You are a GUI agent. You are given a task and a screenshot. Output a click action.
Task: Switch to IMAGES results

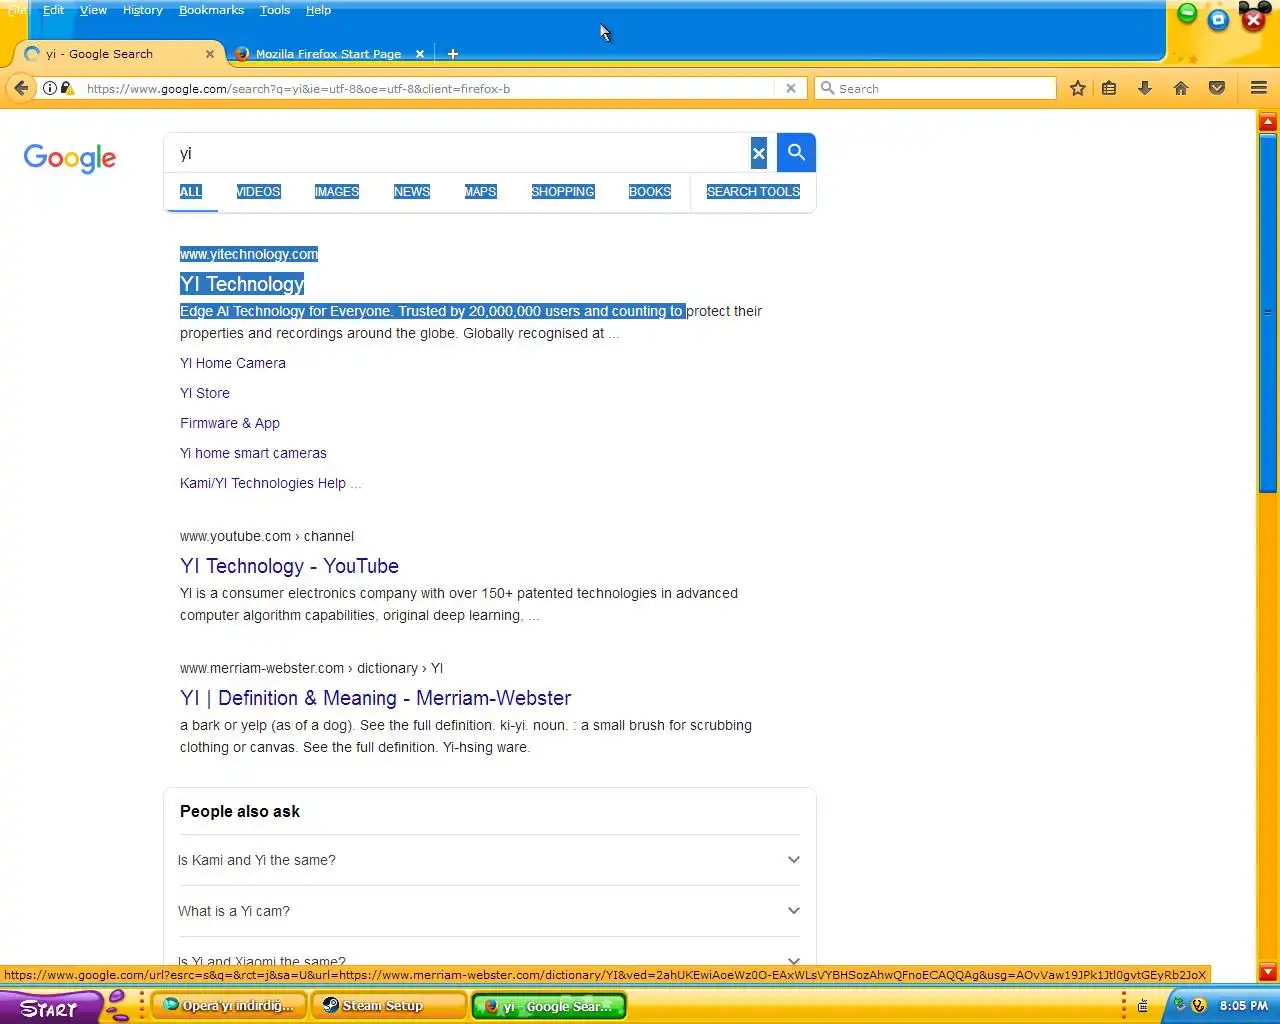pyautogui.click(x=337, y=191)
